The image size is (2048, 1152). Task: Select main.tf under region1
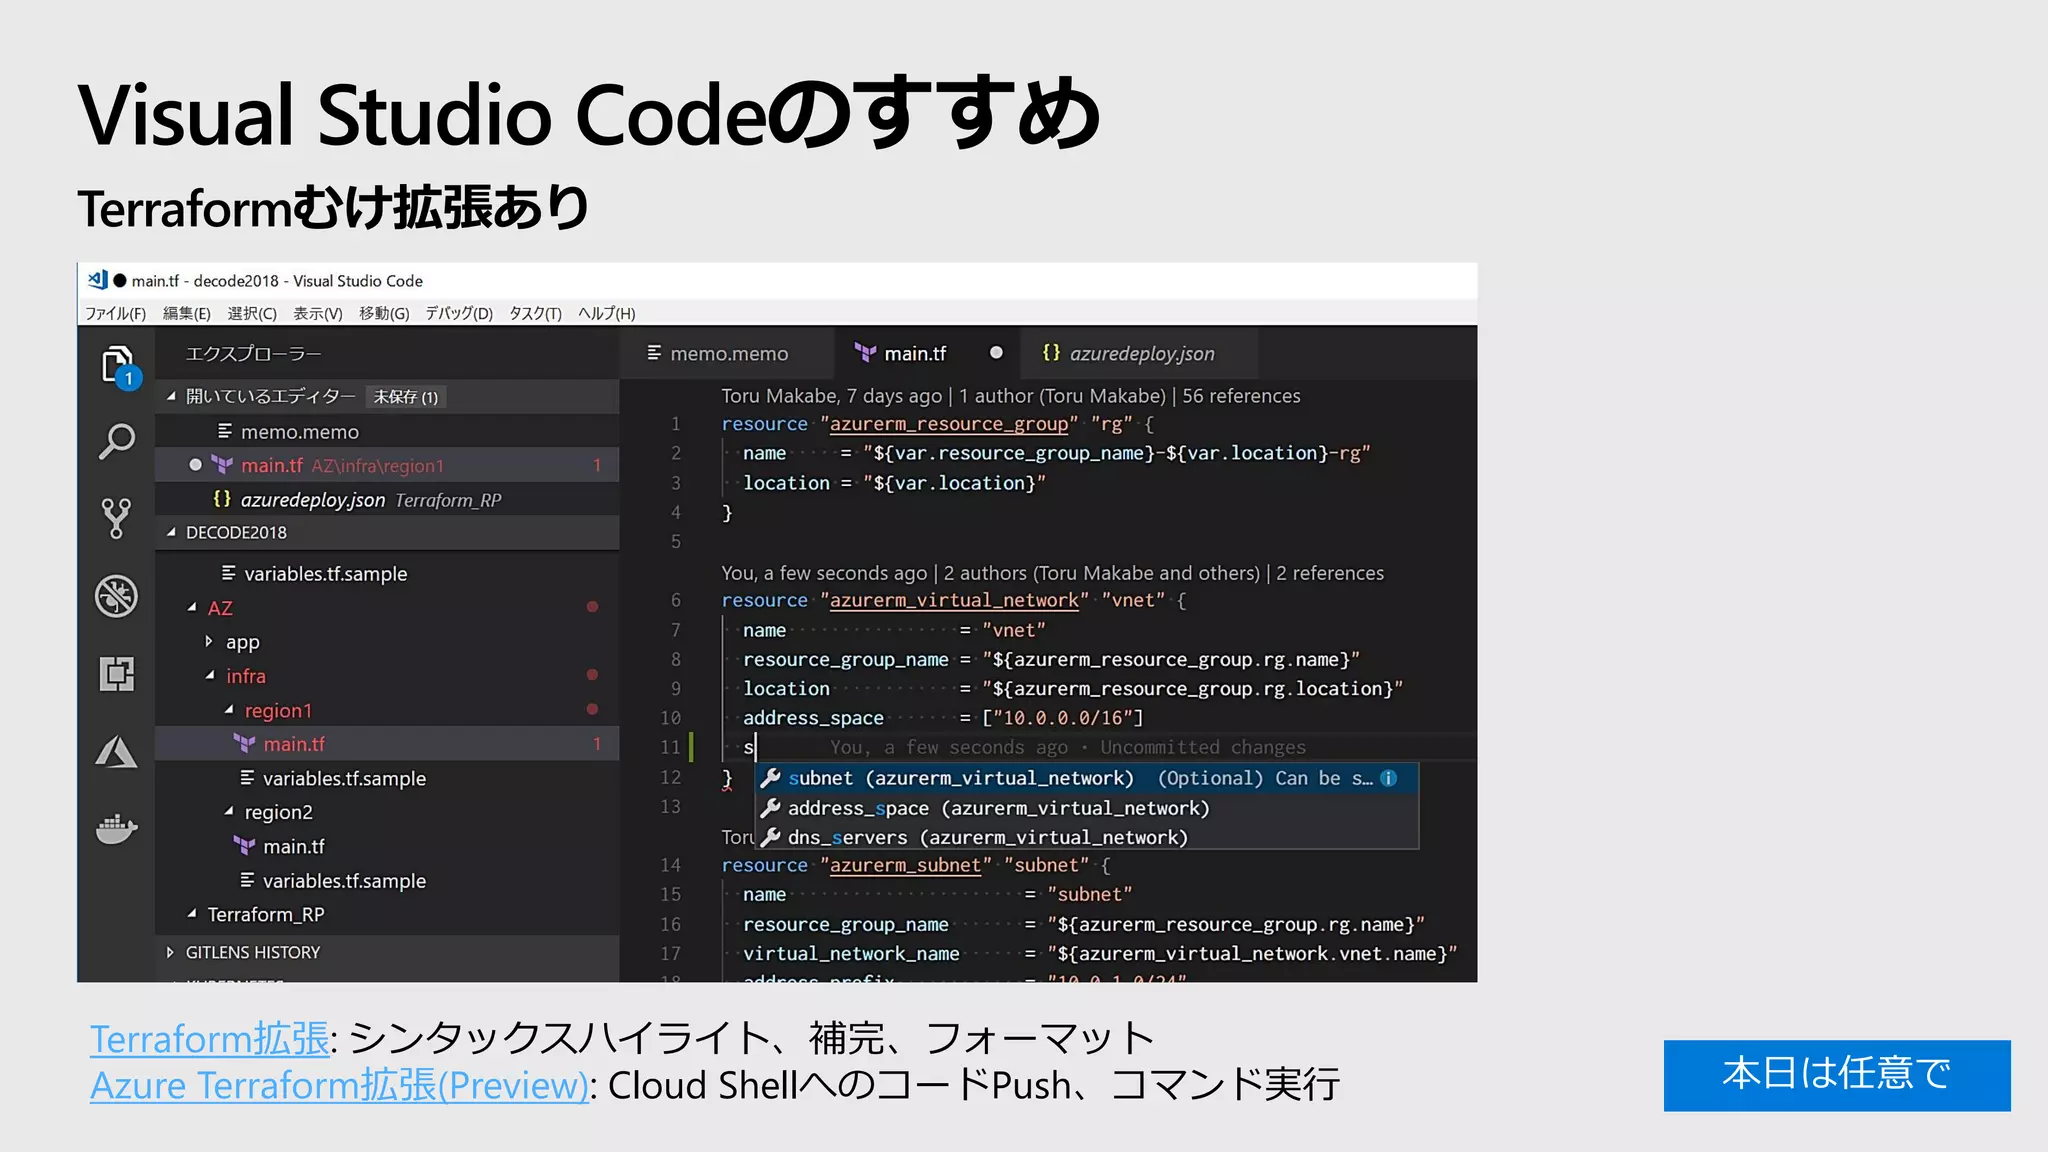pos(387,744)
